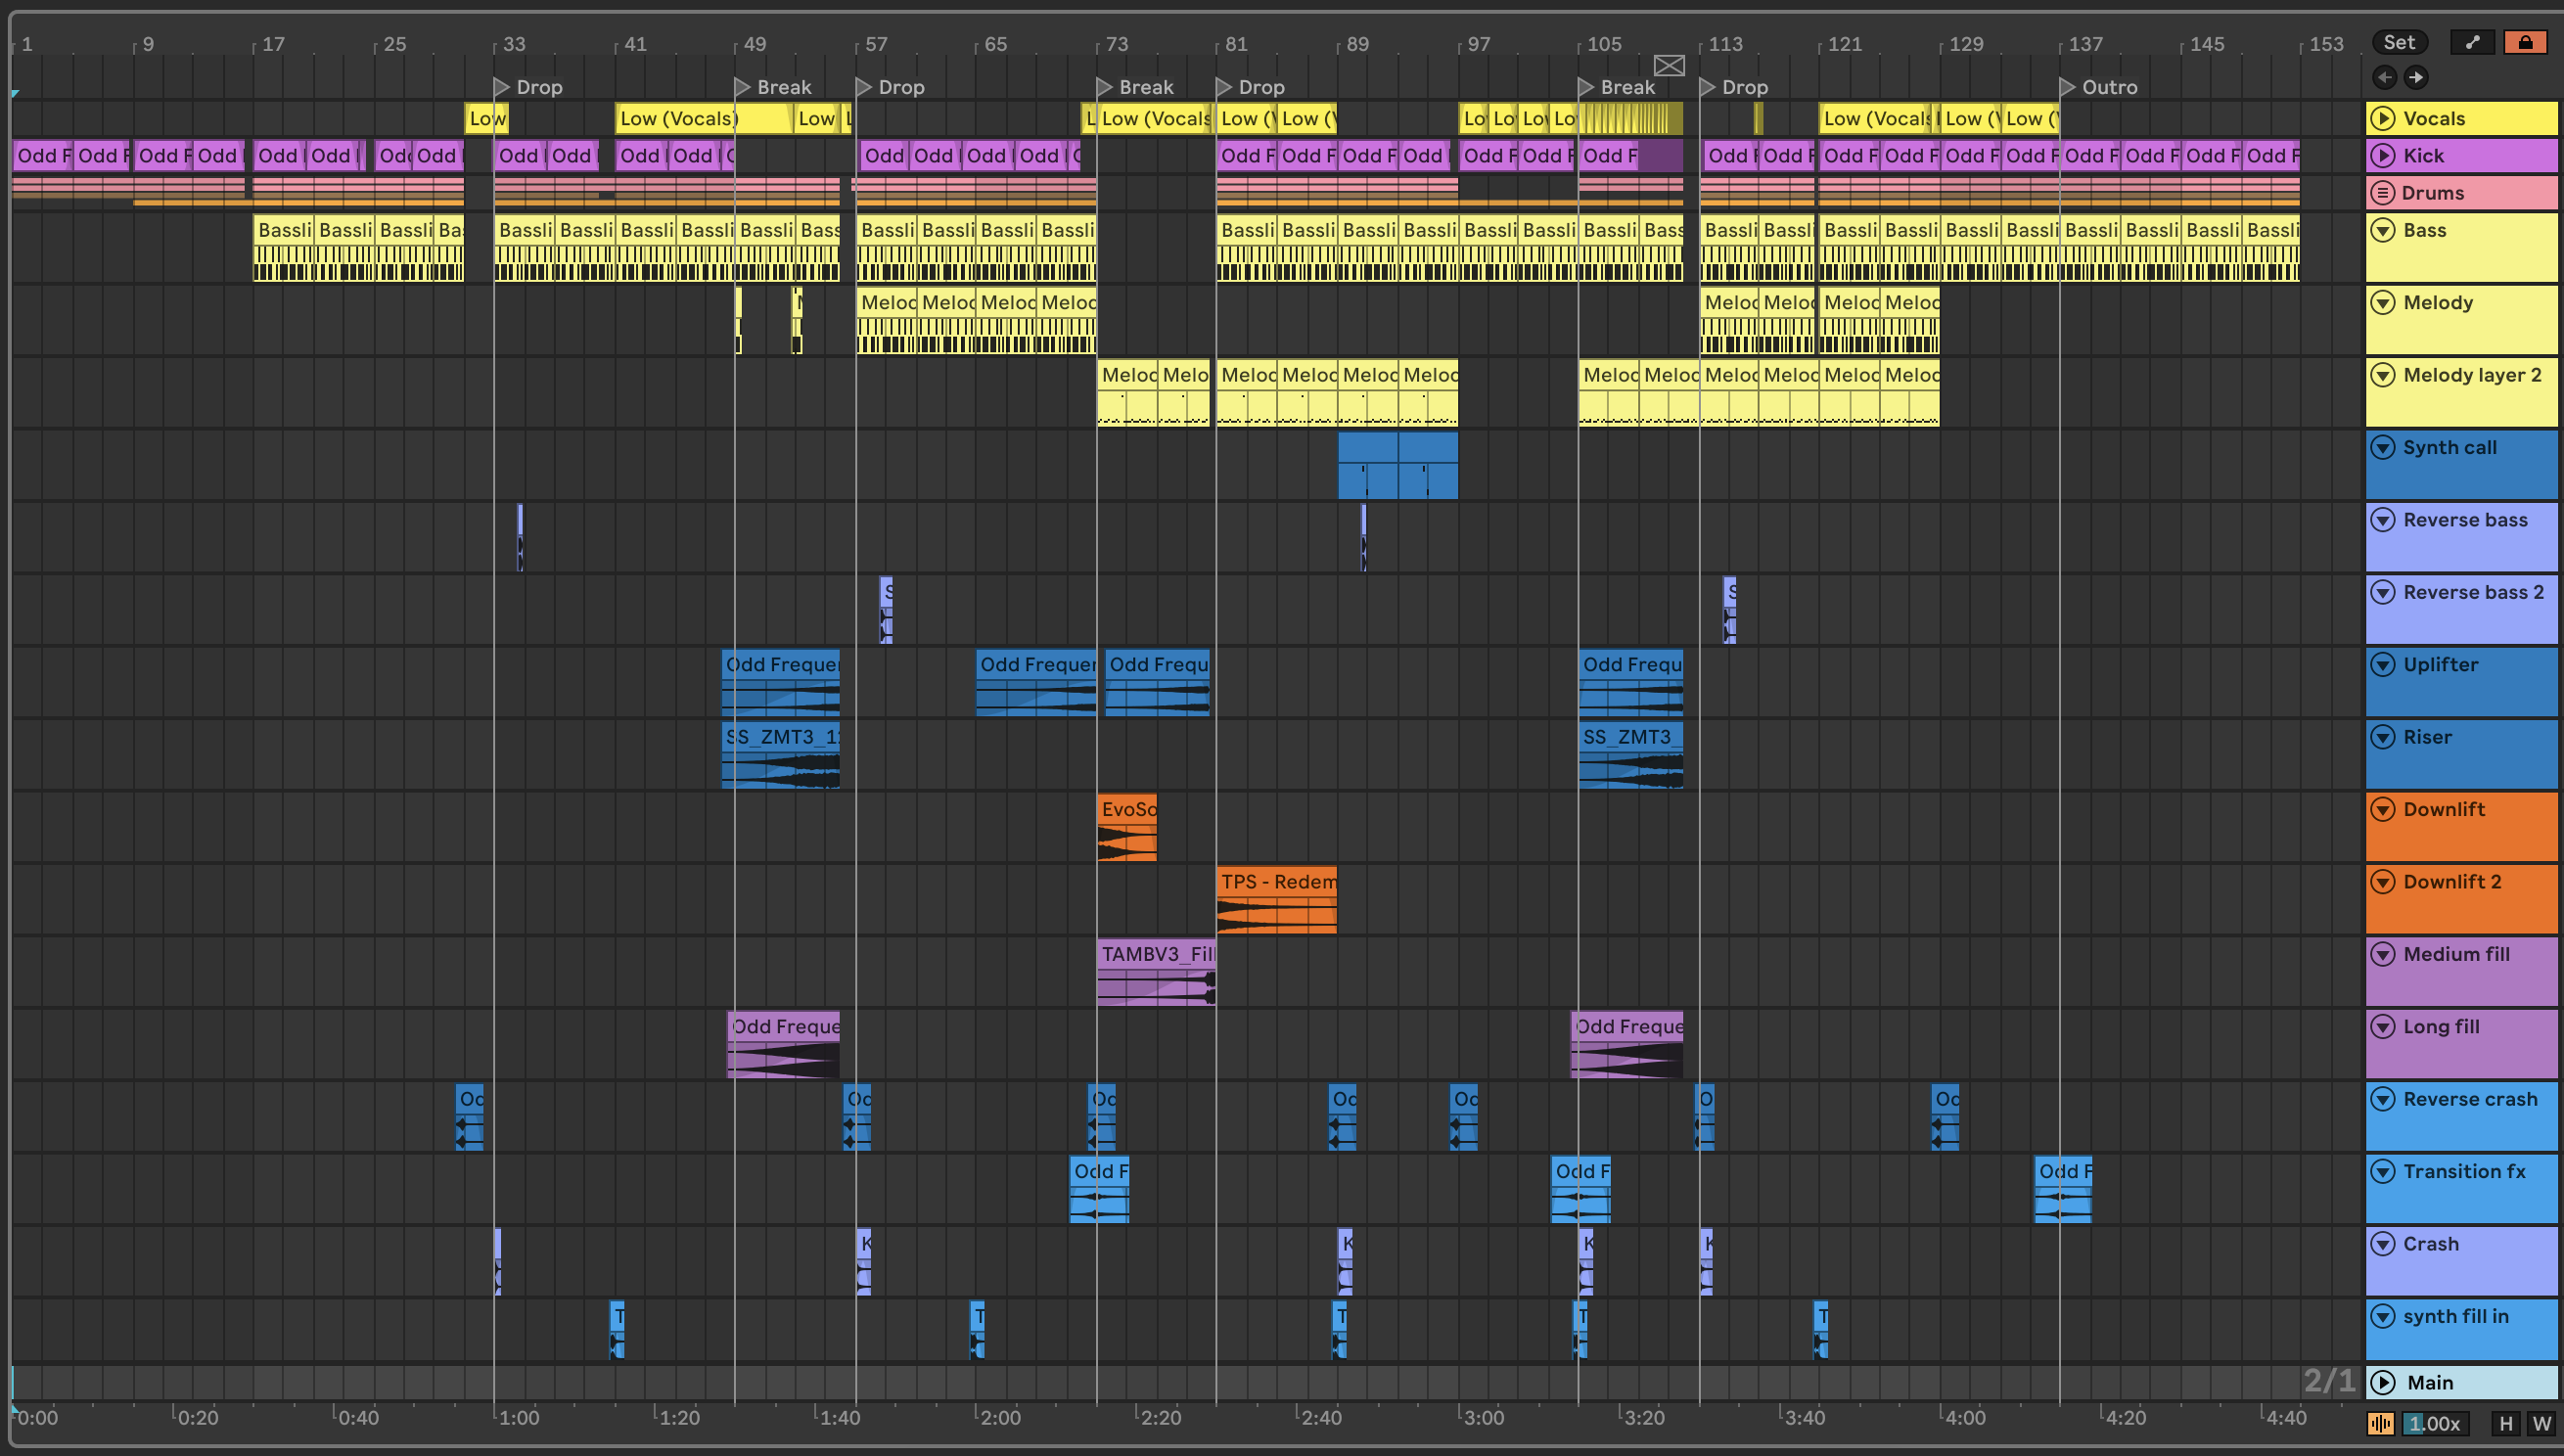The width and height of the screenshot is (2564, 1456).
Task: Click the envelope icon in ruler
Action: pos(1669,66)
